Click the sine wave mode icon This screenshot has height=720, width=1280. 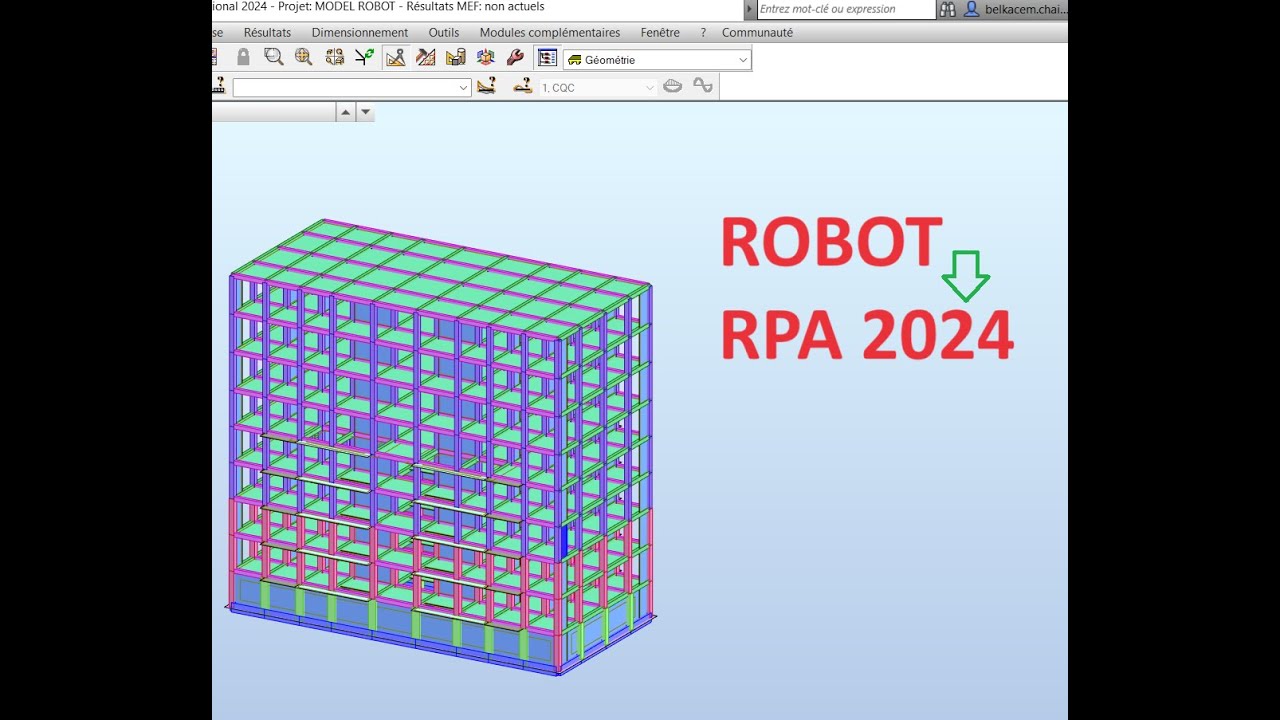click(703, 87)
